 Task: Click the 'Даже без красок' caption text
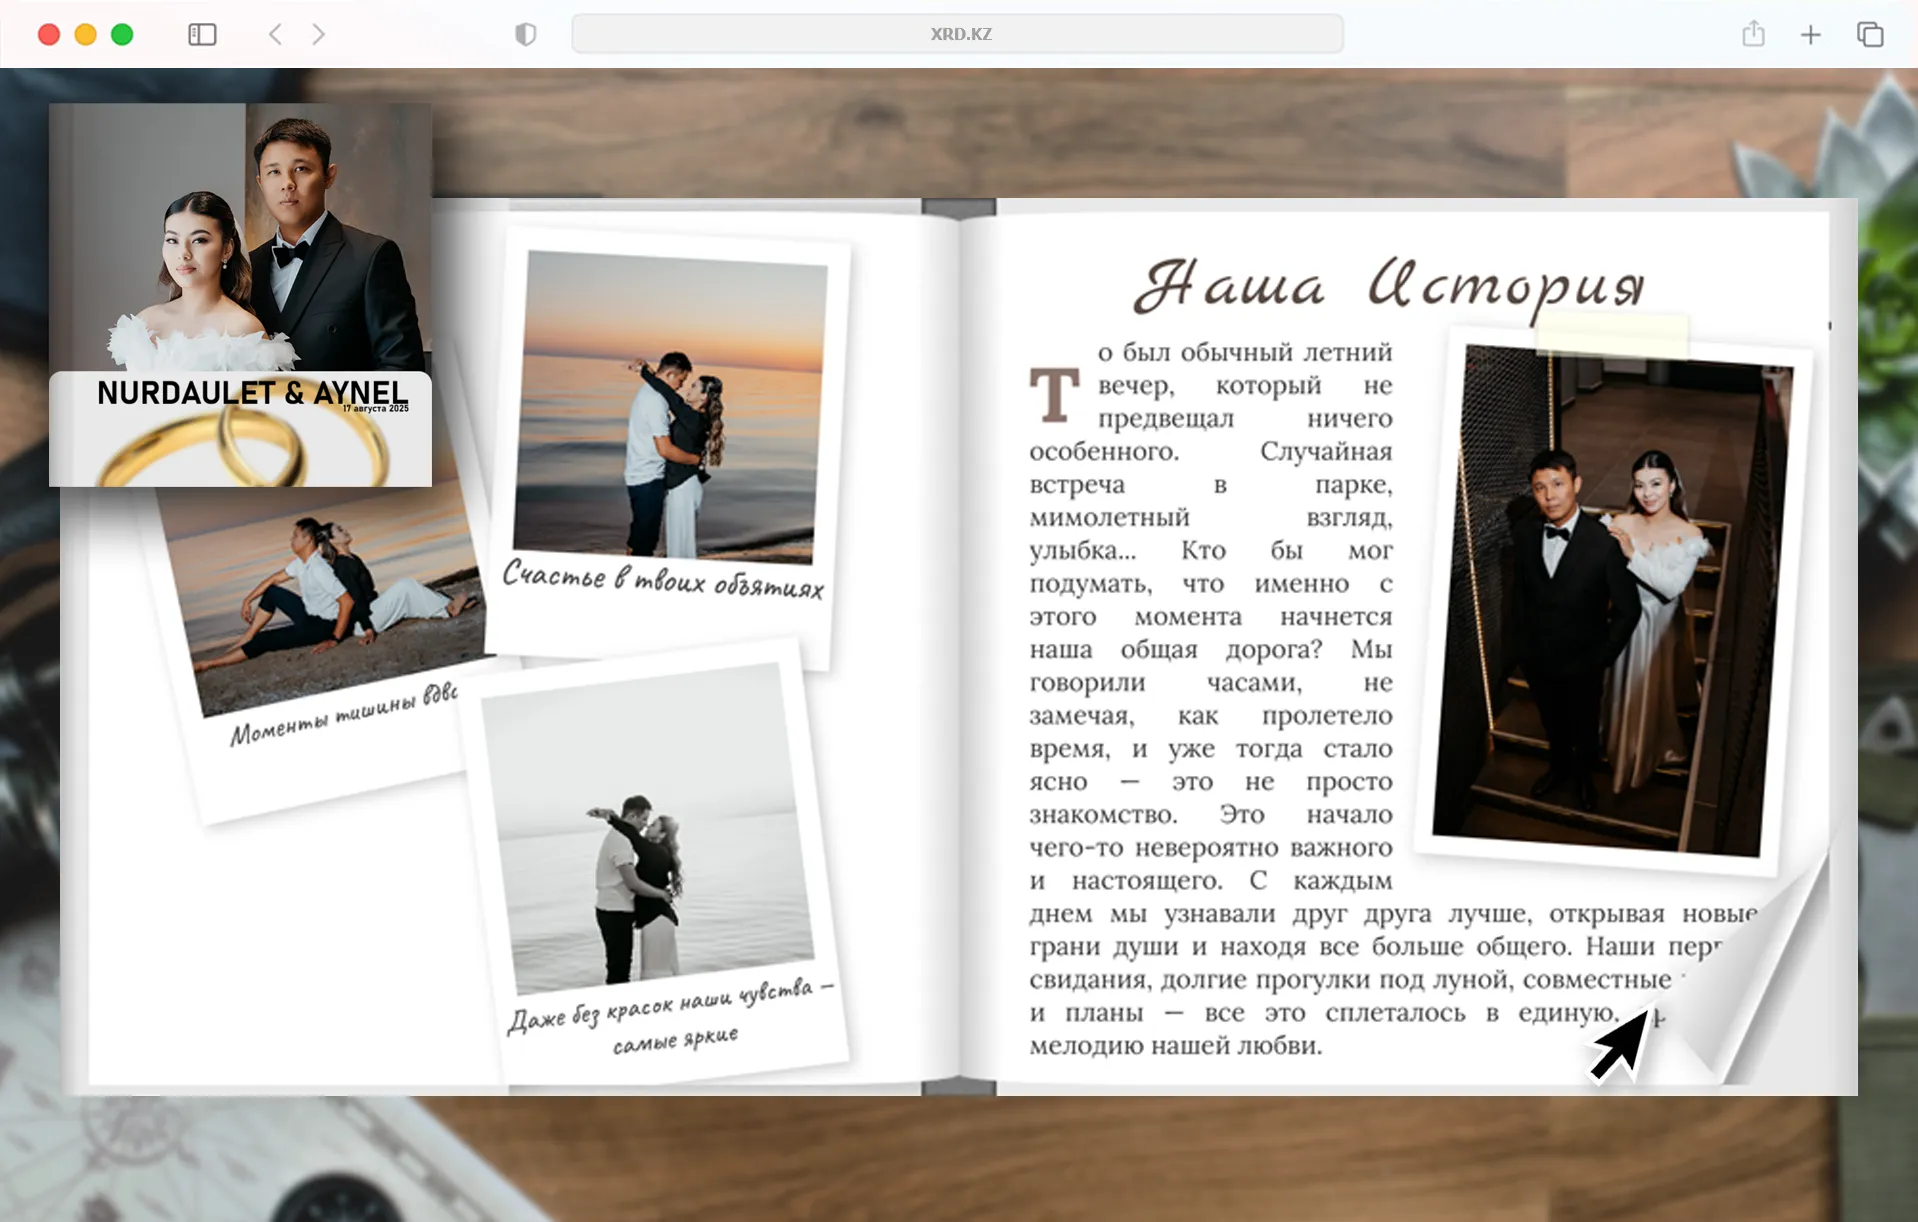pyautogui.click(x=672, y=1015)
